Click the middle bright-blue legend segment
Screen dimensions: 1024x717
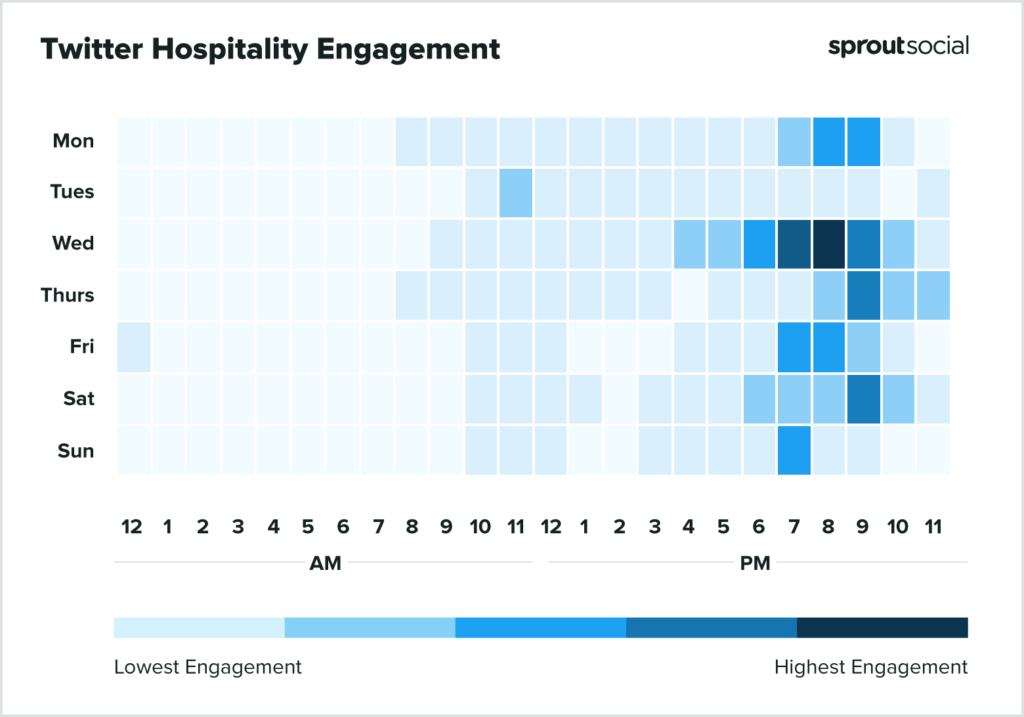click(x=540, y=628)
